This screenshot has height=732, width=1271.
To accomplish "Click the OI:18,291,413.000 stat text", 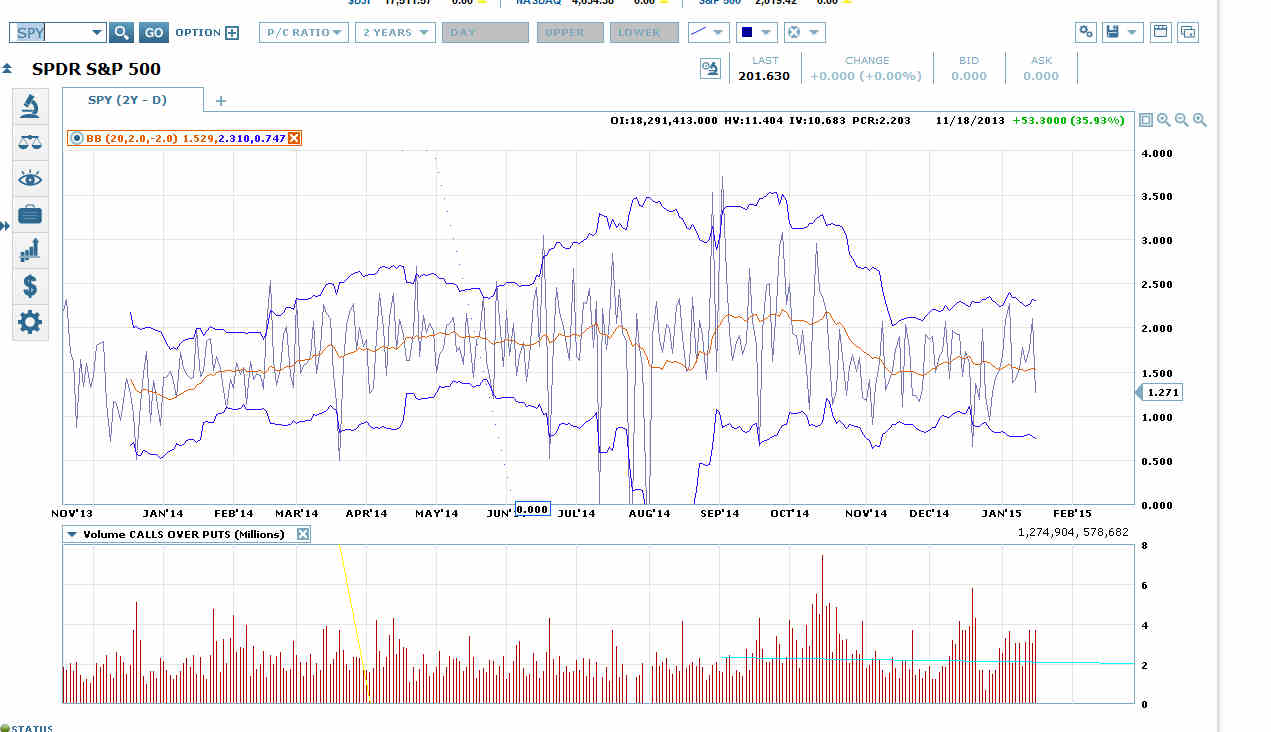I will coord(664,120).
